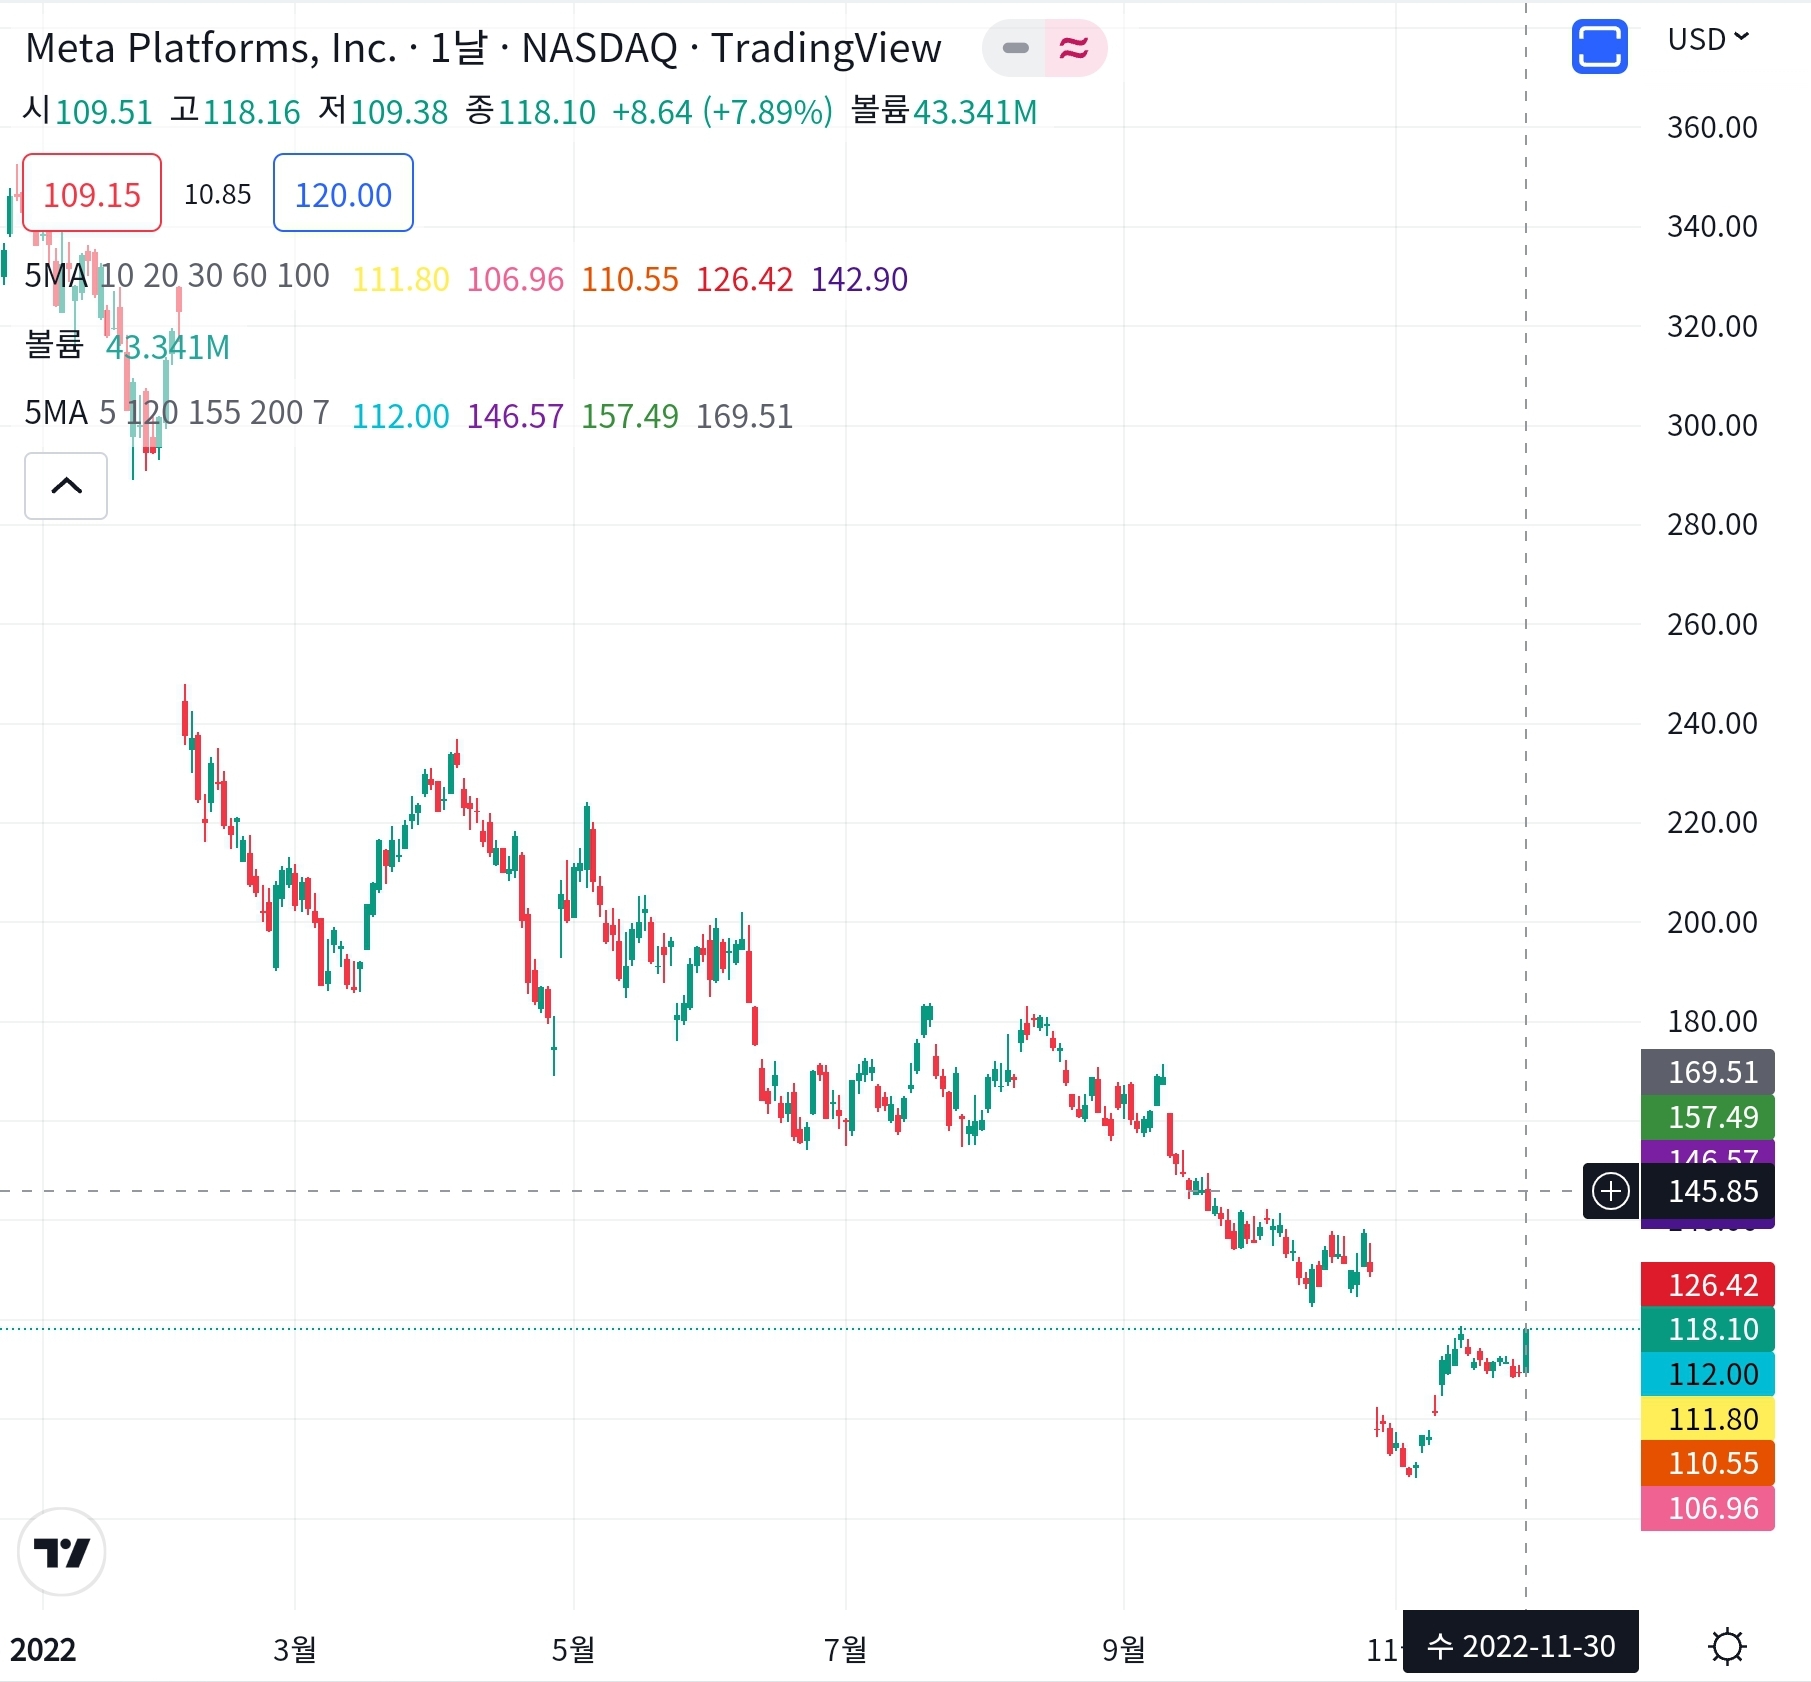Click the +8.64 (+7.89%) change value
Screen dimensions: 1811x1682
[x=722, y=112]
